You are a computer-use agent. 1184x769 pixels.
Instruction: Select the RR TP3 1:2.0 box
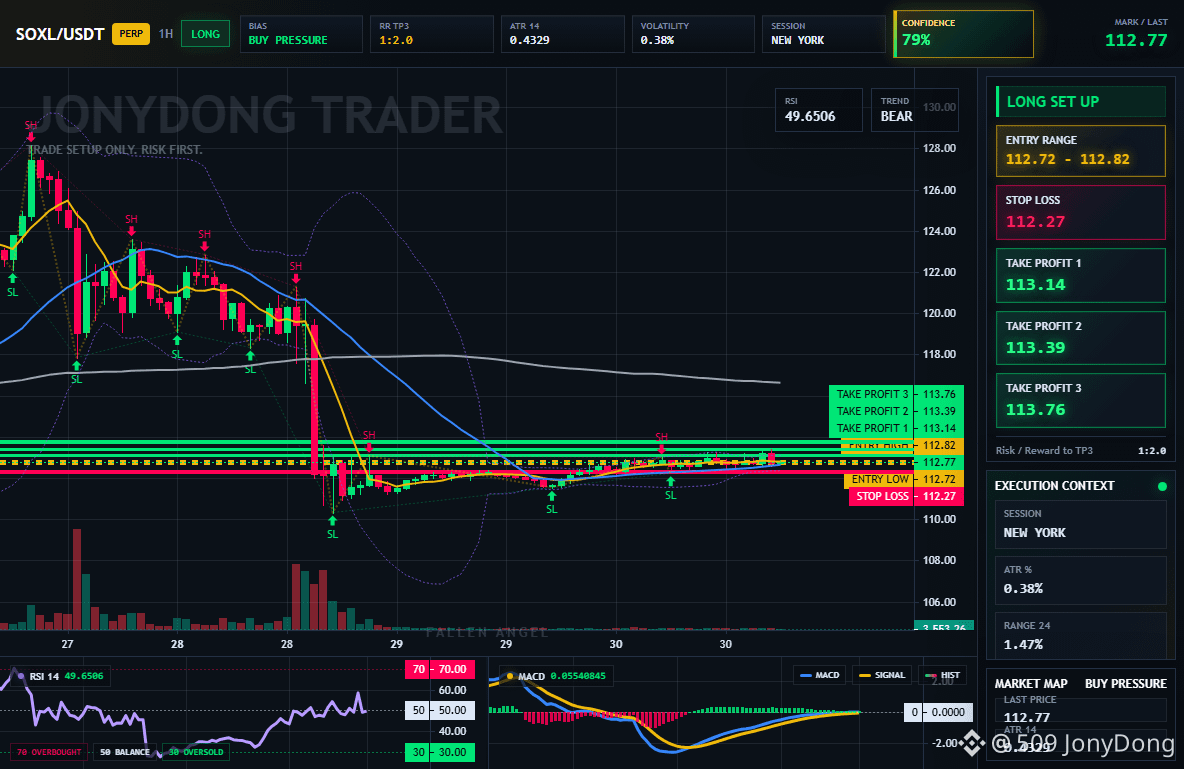[x=432, y=34]
